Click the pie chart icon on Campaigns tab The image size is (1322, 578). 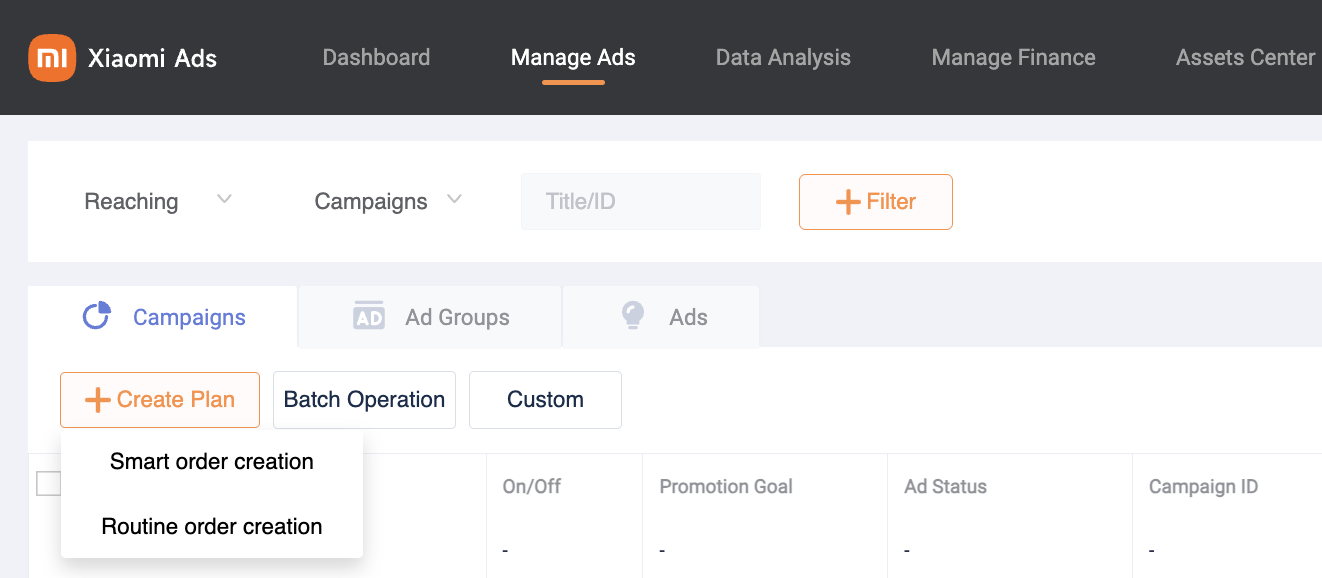97,317
